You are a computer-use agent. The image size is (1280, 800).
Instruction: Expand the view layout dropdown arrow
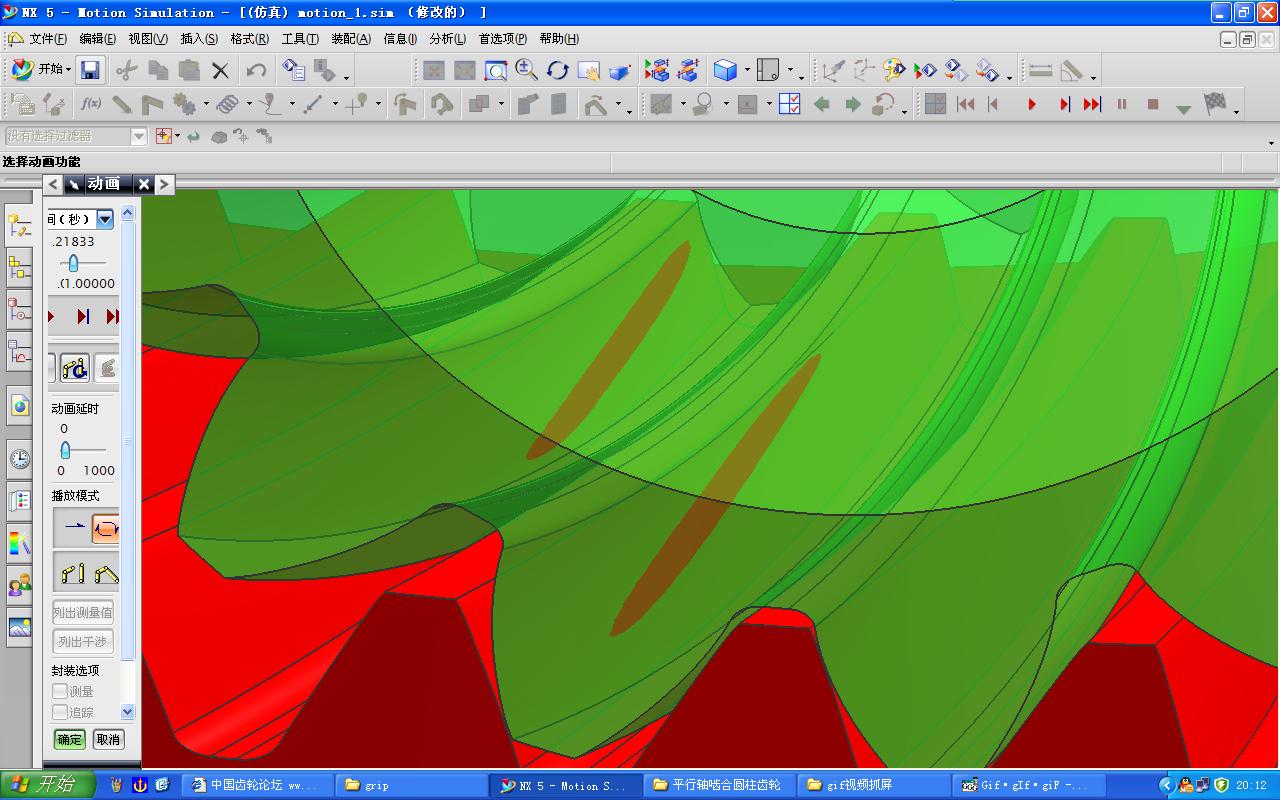click(x=789, y=72)
